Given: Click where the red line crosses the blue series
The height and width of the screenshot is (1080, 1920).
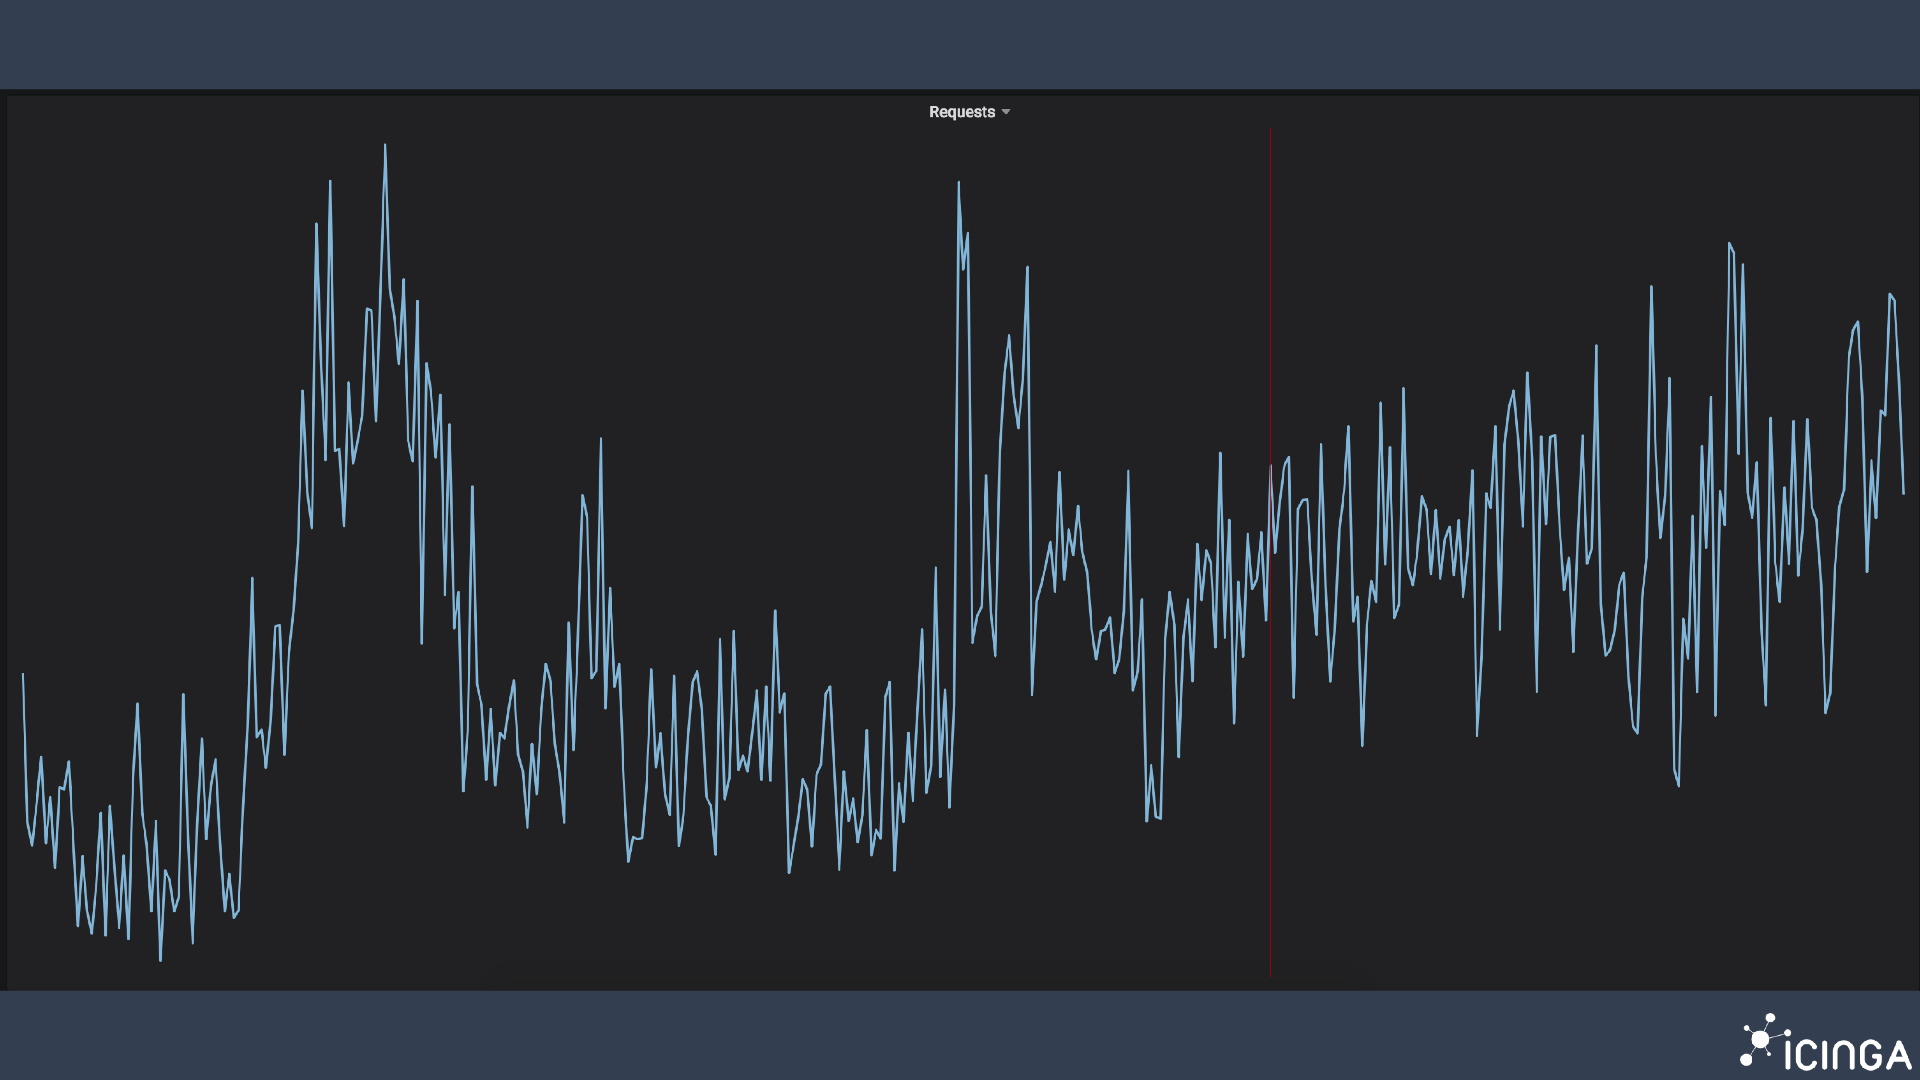Looking at the screenshot, I should tap(1270, 468).
